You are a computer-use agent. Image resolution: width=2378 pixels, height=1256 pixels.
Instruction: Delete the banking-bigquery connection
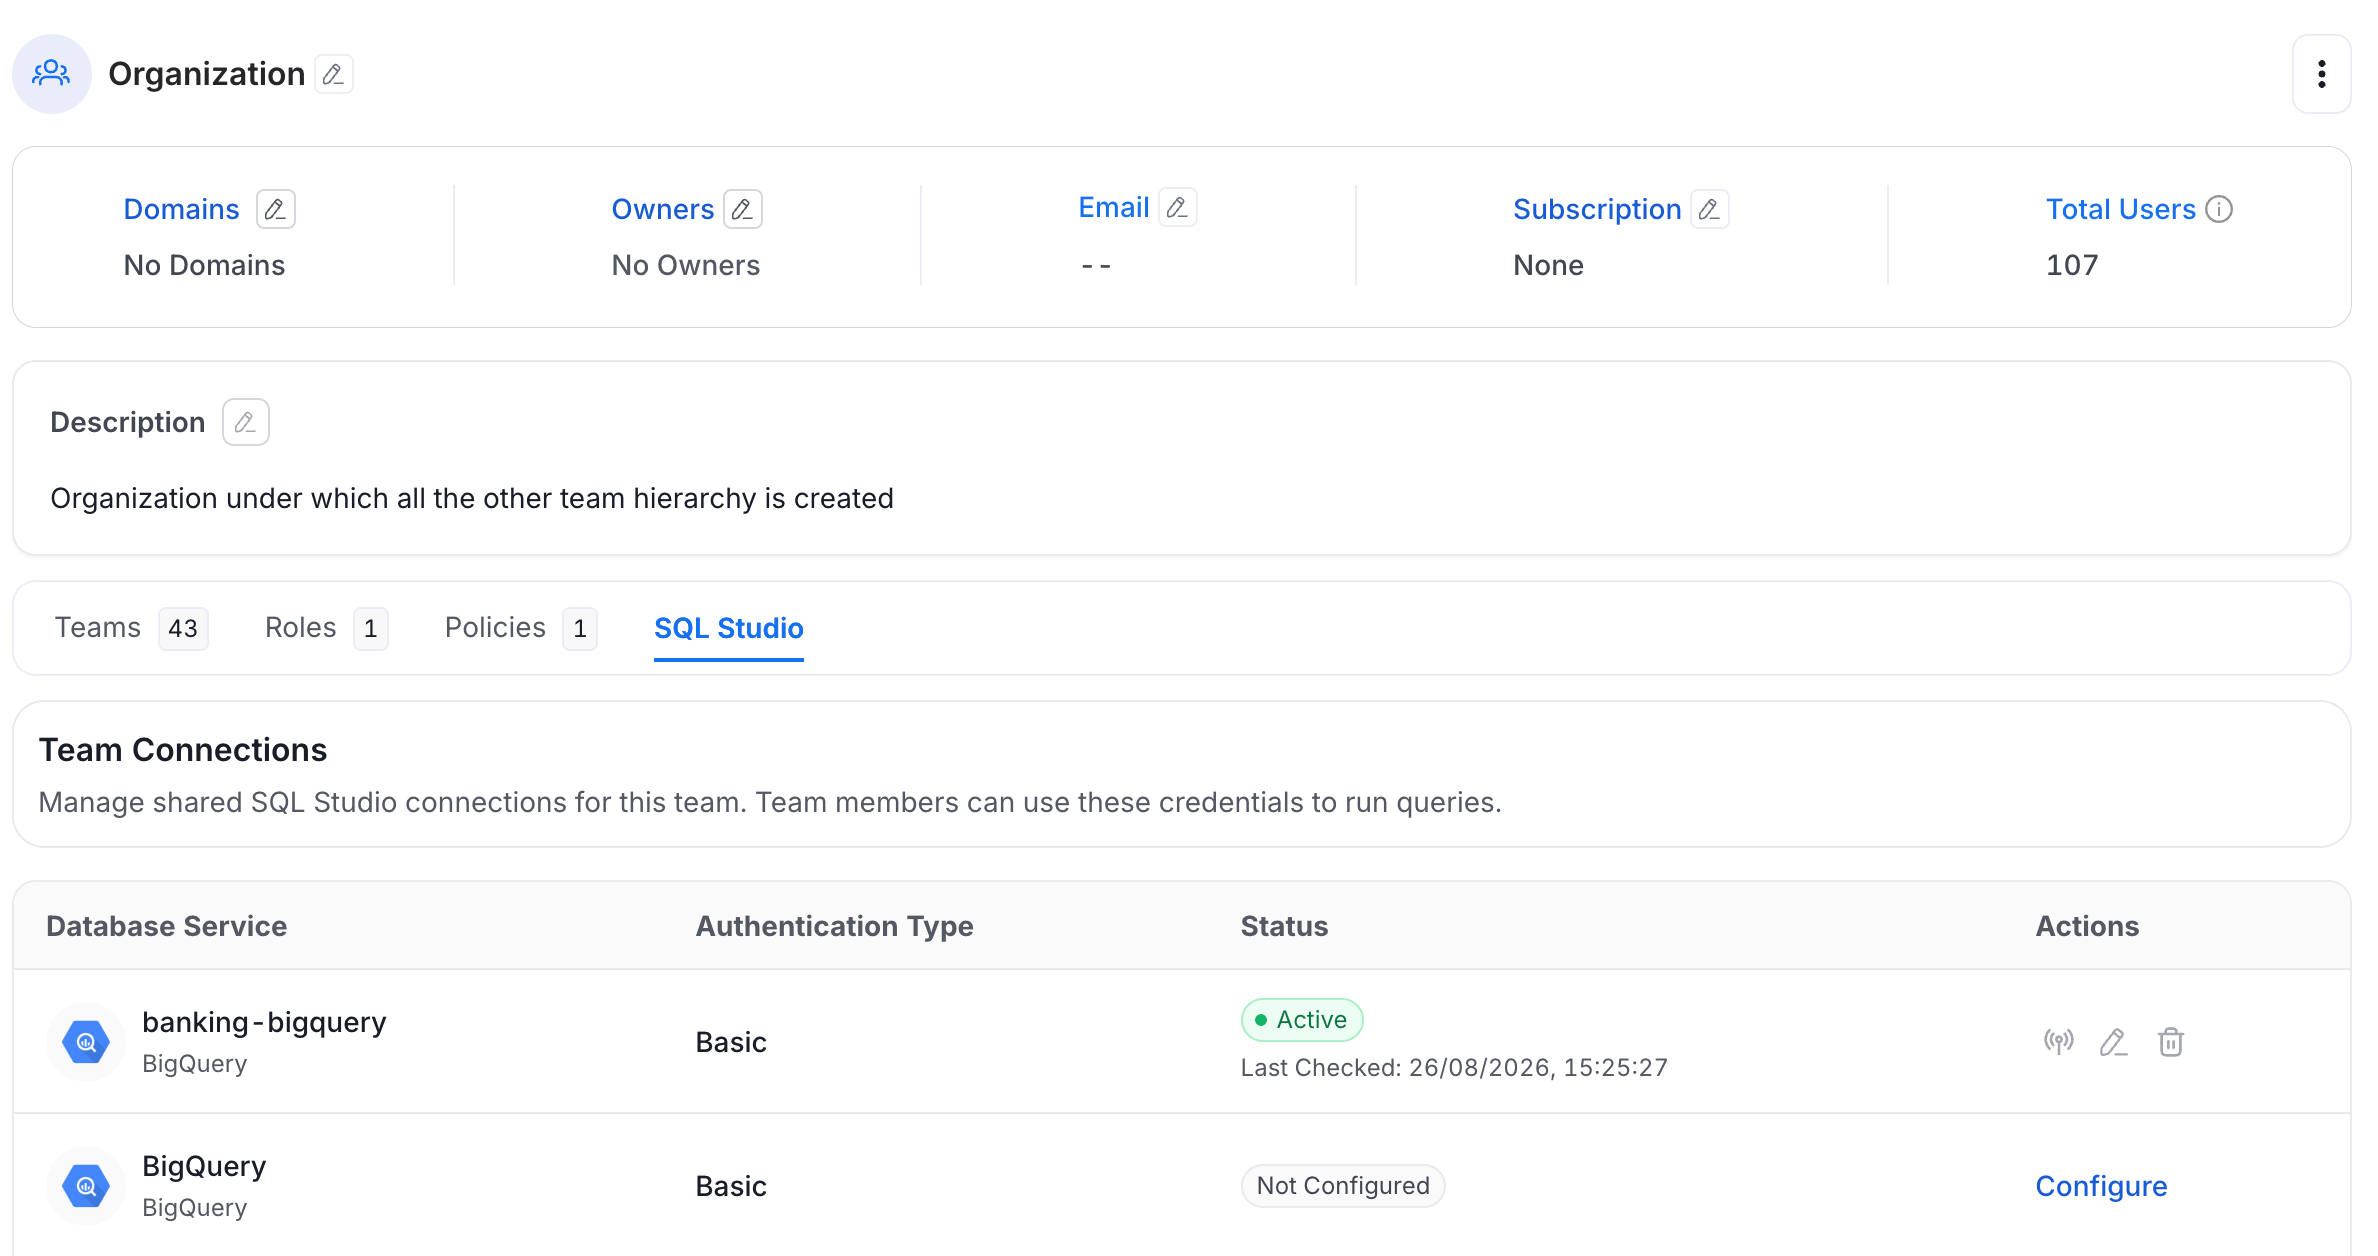pos(2170,1042)
